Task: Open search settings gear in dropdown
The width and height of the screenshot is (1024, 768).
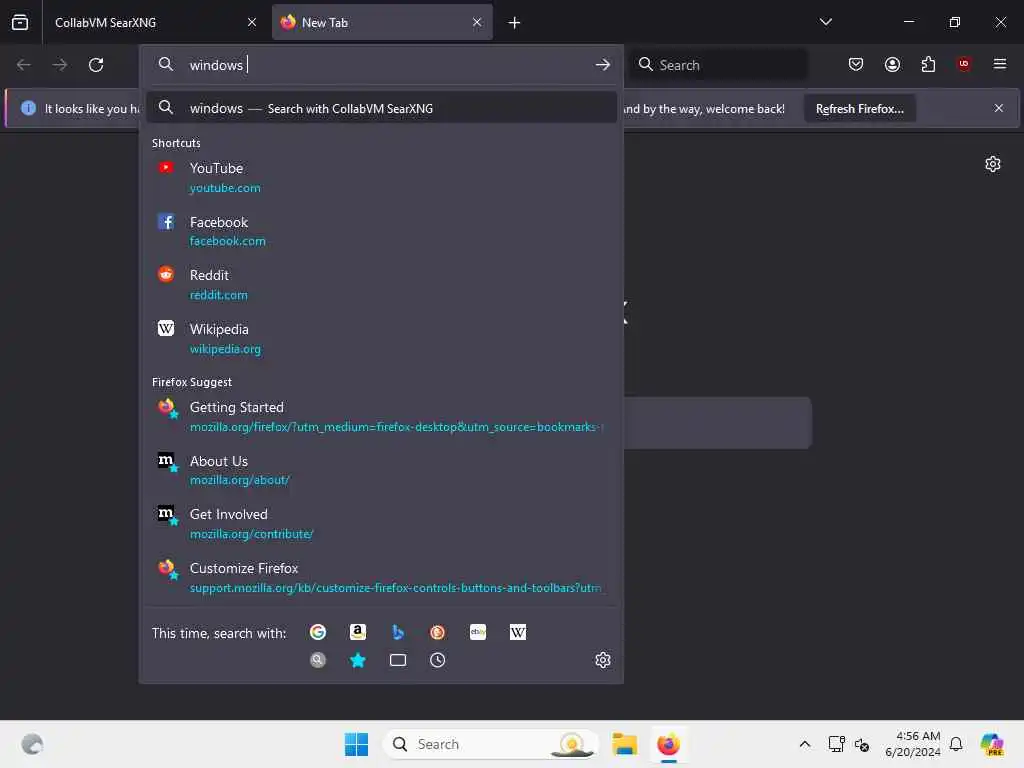Action: [x=603, y=660]
